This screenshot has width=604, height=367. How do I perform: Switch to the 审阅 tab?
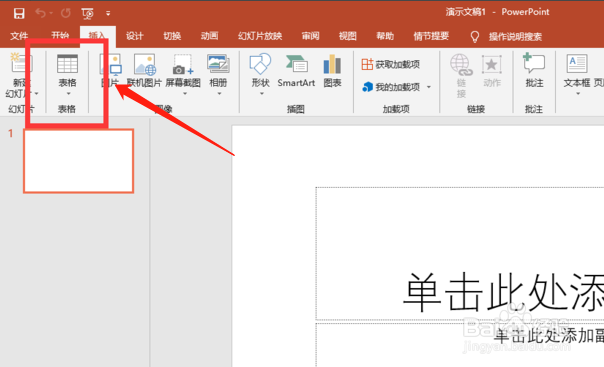[310, 36]
